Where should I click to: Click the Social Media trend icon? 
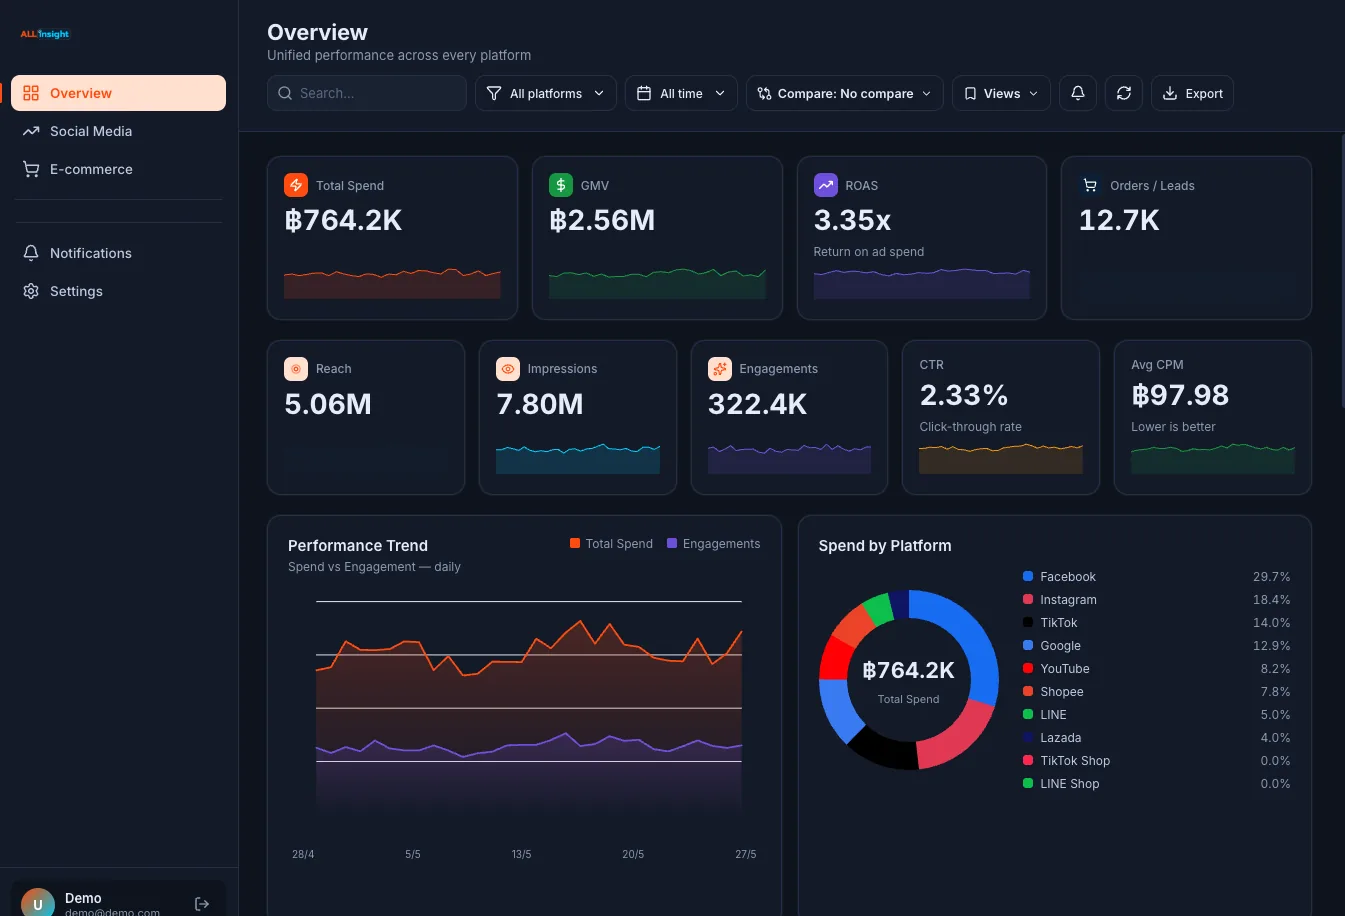[31, 131]
